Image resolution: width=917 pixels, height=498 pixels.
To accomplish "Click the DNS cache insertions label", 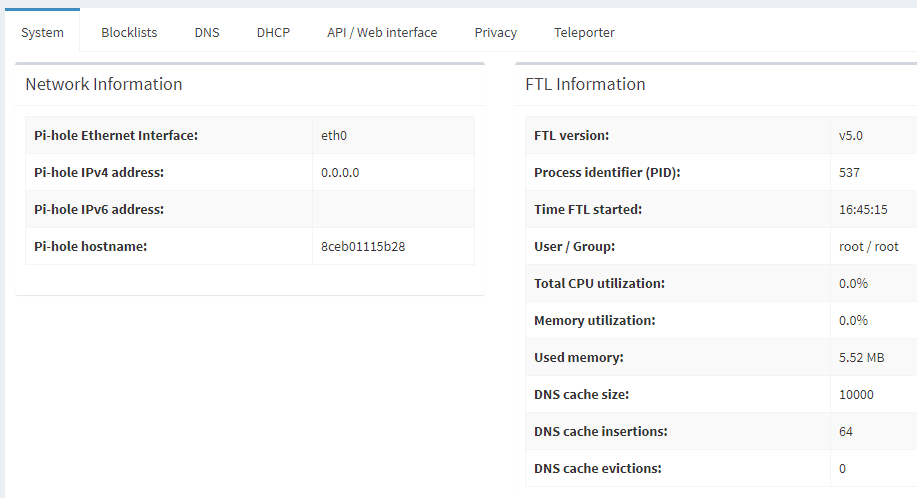I will (600, 431).
